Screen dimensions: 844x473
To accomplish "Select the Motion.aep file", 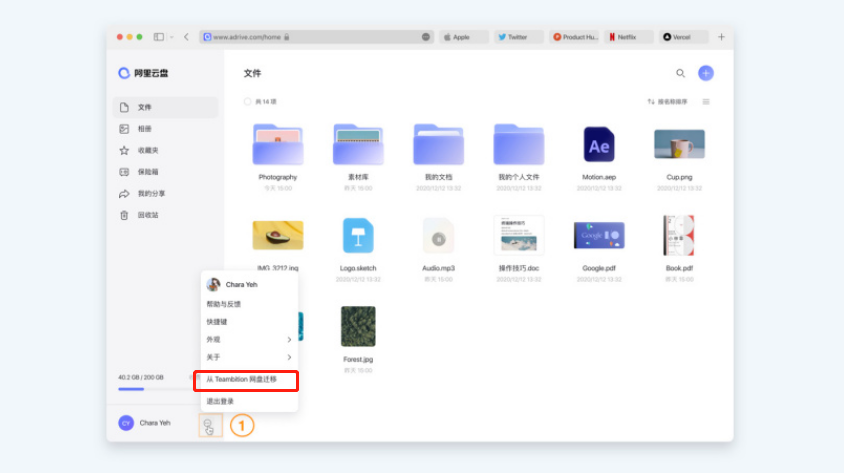I will pos(599,145).
